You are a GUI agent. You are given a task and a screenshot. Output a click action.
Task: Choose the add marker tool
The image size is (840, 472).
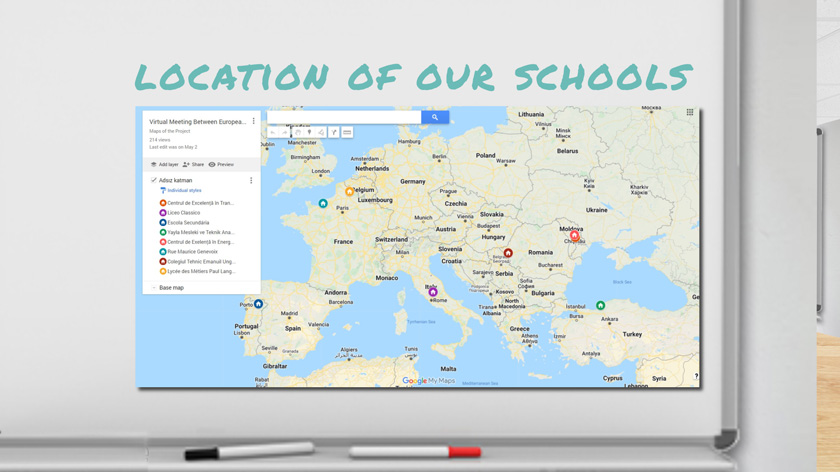click(x=309, y=132)
